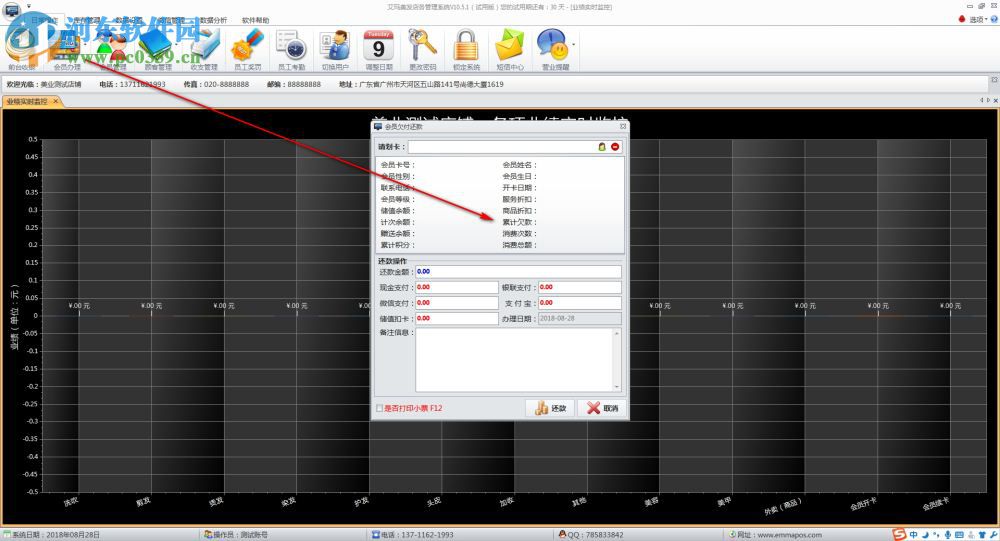Screen dimensions: 1000x541
Task: Focus 支付宝 amount field
Action: pos(580,303)
